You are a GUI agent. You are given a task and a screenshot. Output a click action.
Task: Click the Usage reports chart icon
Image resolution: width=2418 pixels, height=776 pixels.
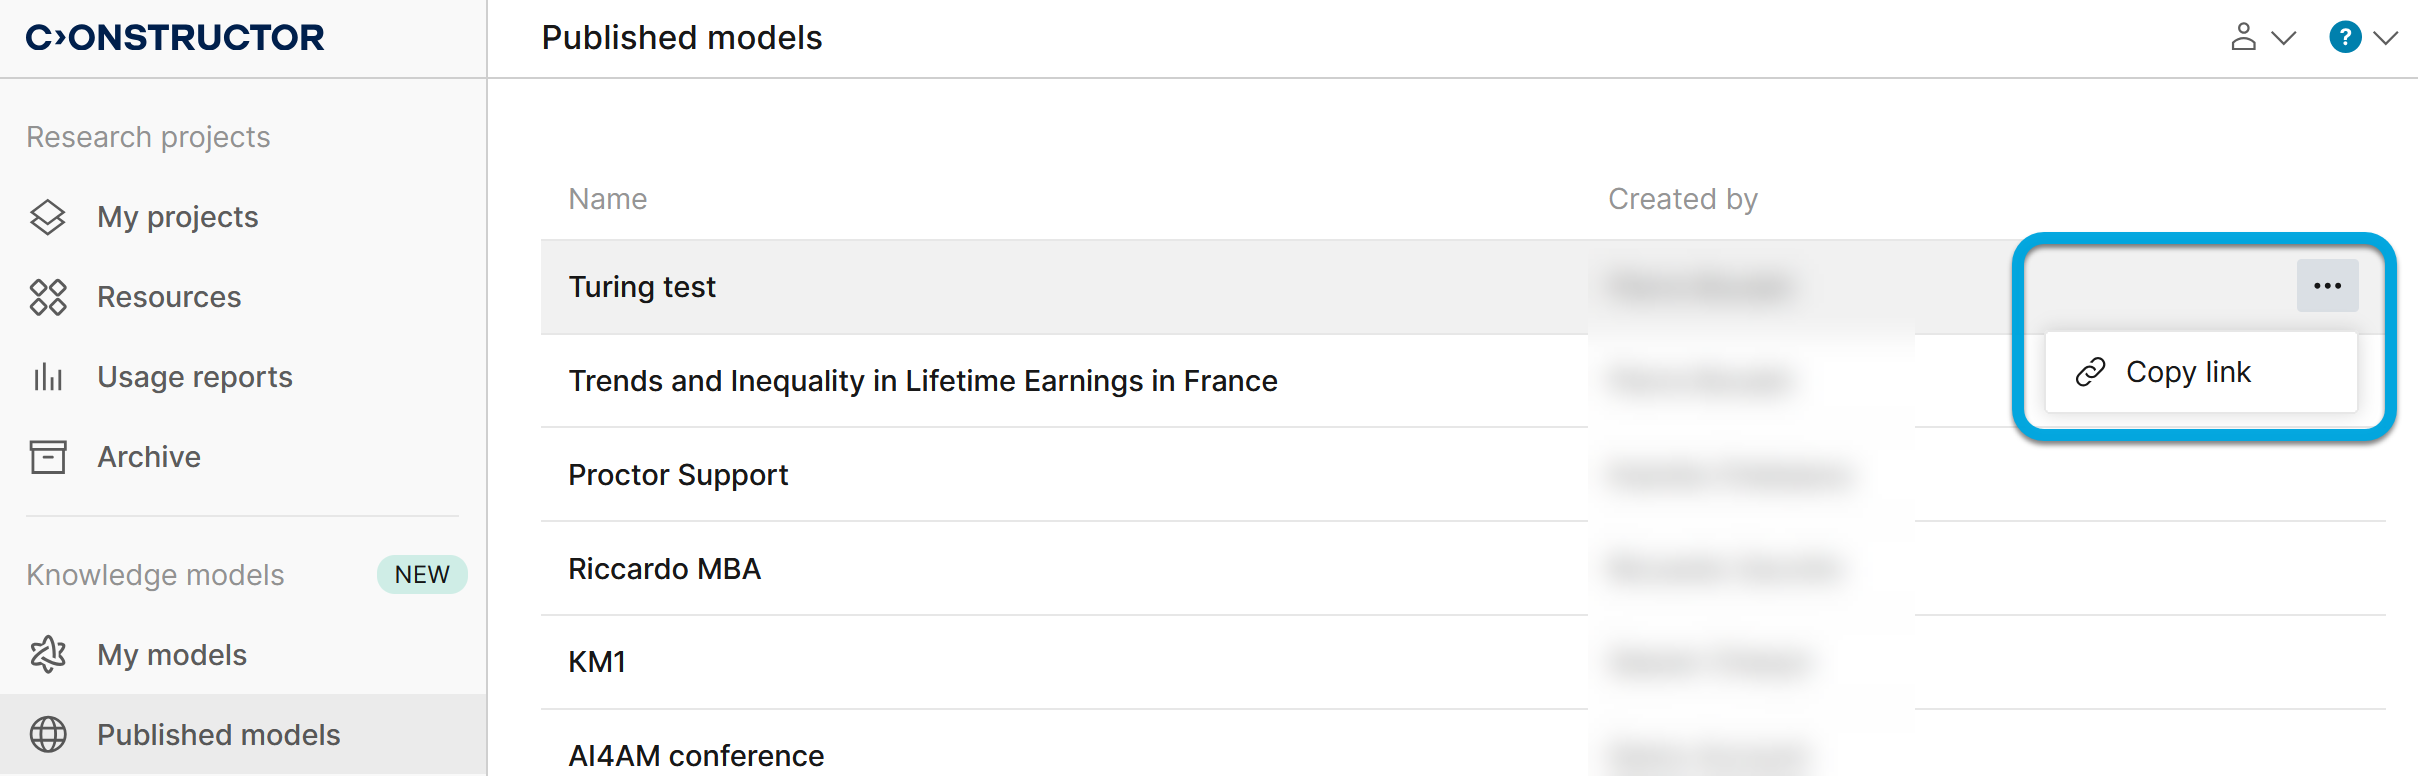[x=47, y=377]
